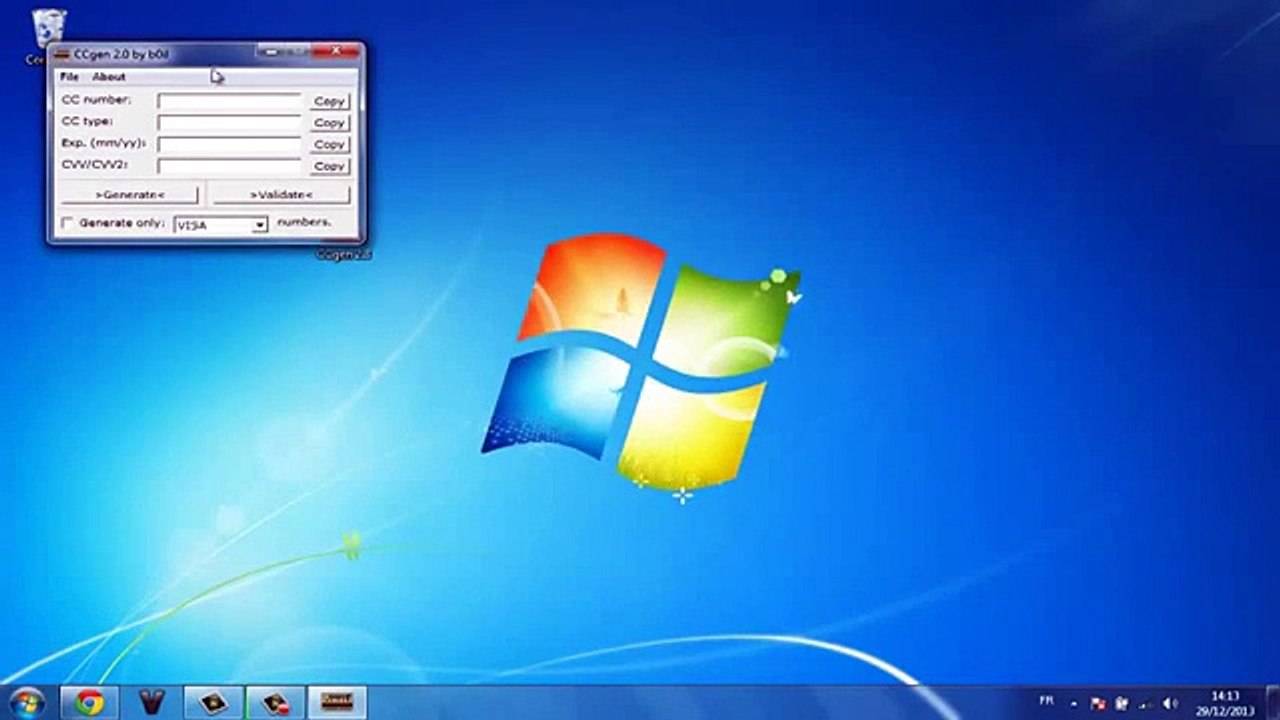Click the CCgen title bar icon

pos(62,53)
